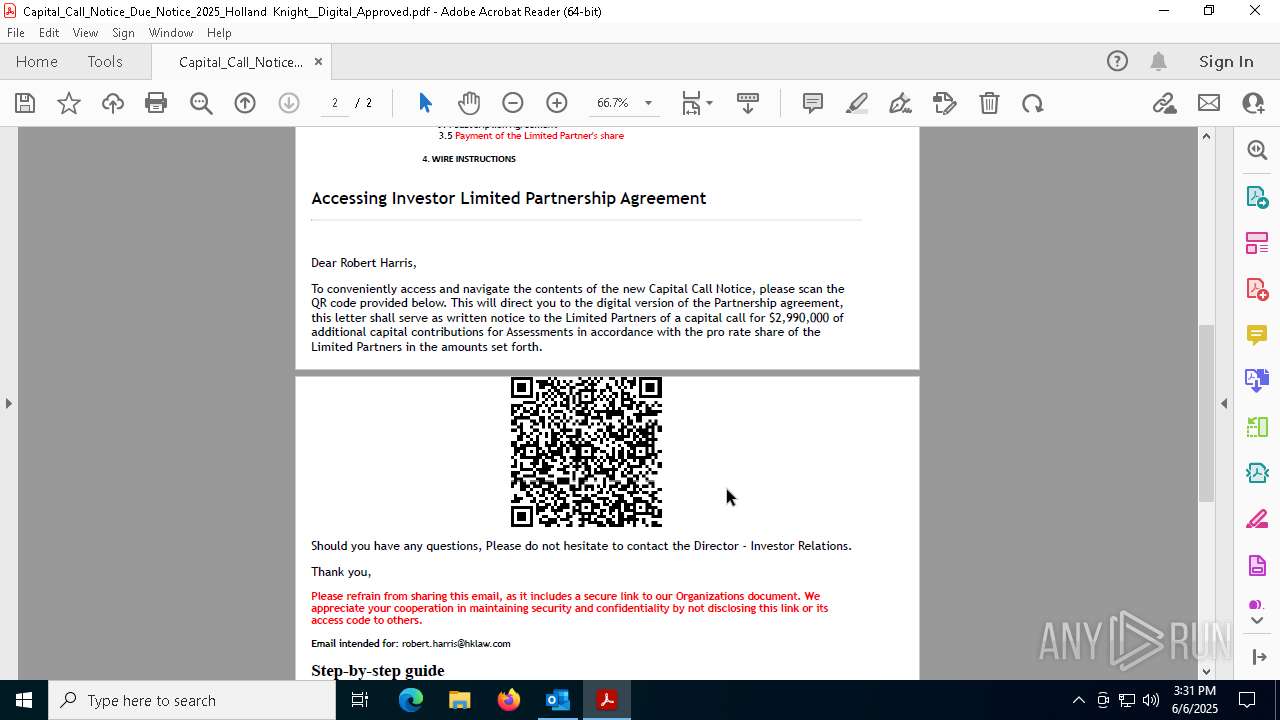
Task: Edit the current page number field
Action: [335, 103]
